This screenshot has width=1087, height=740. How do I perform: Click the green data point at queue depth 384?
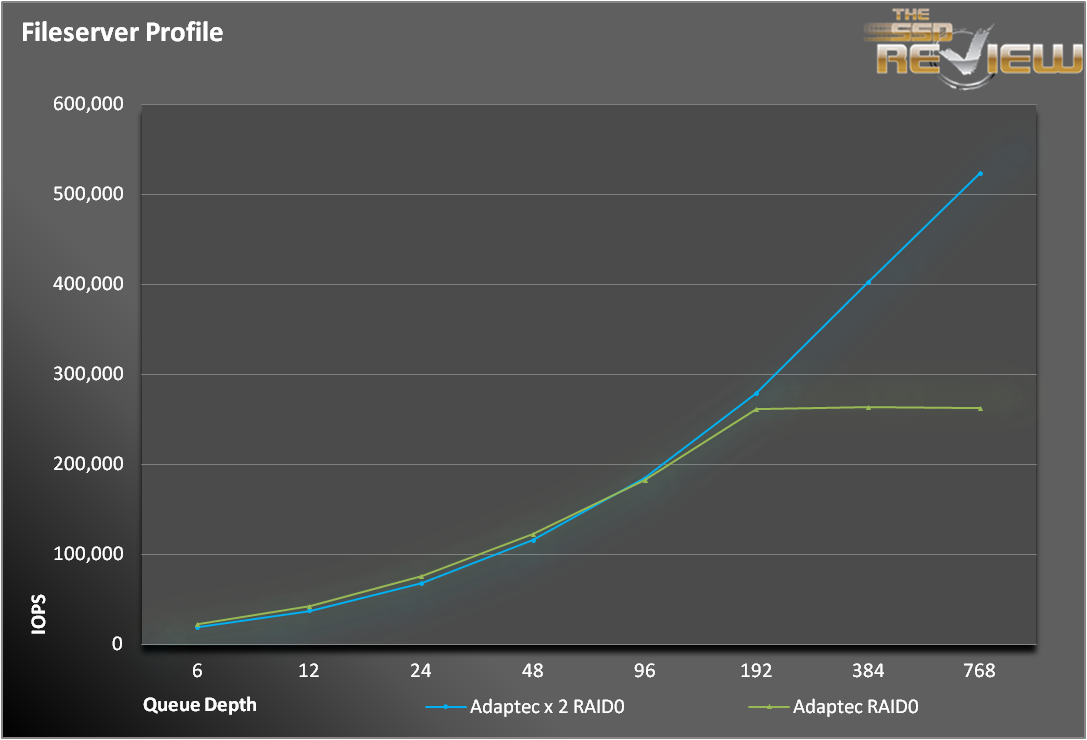868,407
